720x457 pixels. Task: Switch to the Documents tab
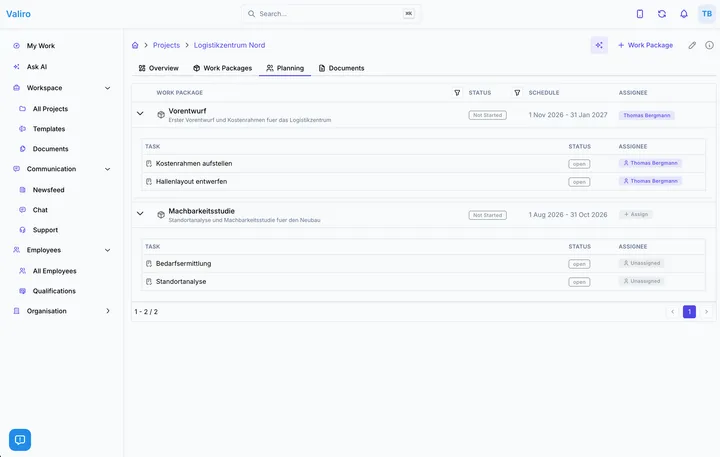pos(341,68)
